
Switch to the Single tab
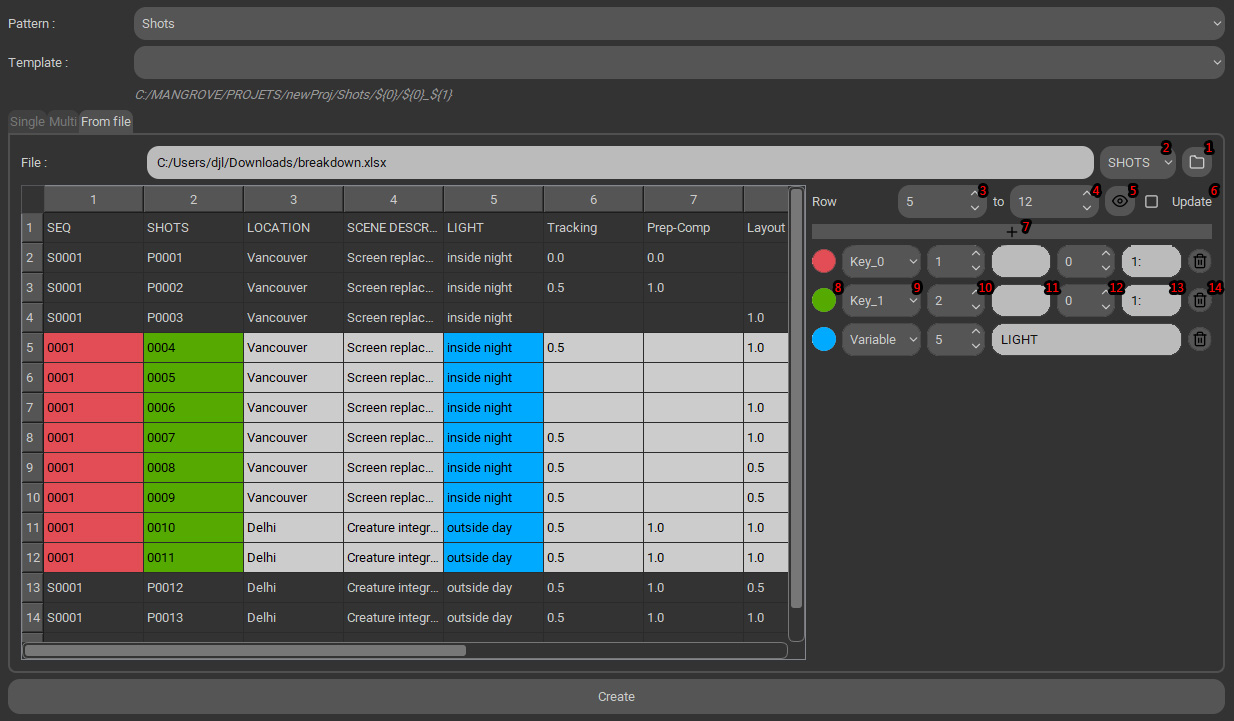[27, 121]
